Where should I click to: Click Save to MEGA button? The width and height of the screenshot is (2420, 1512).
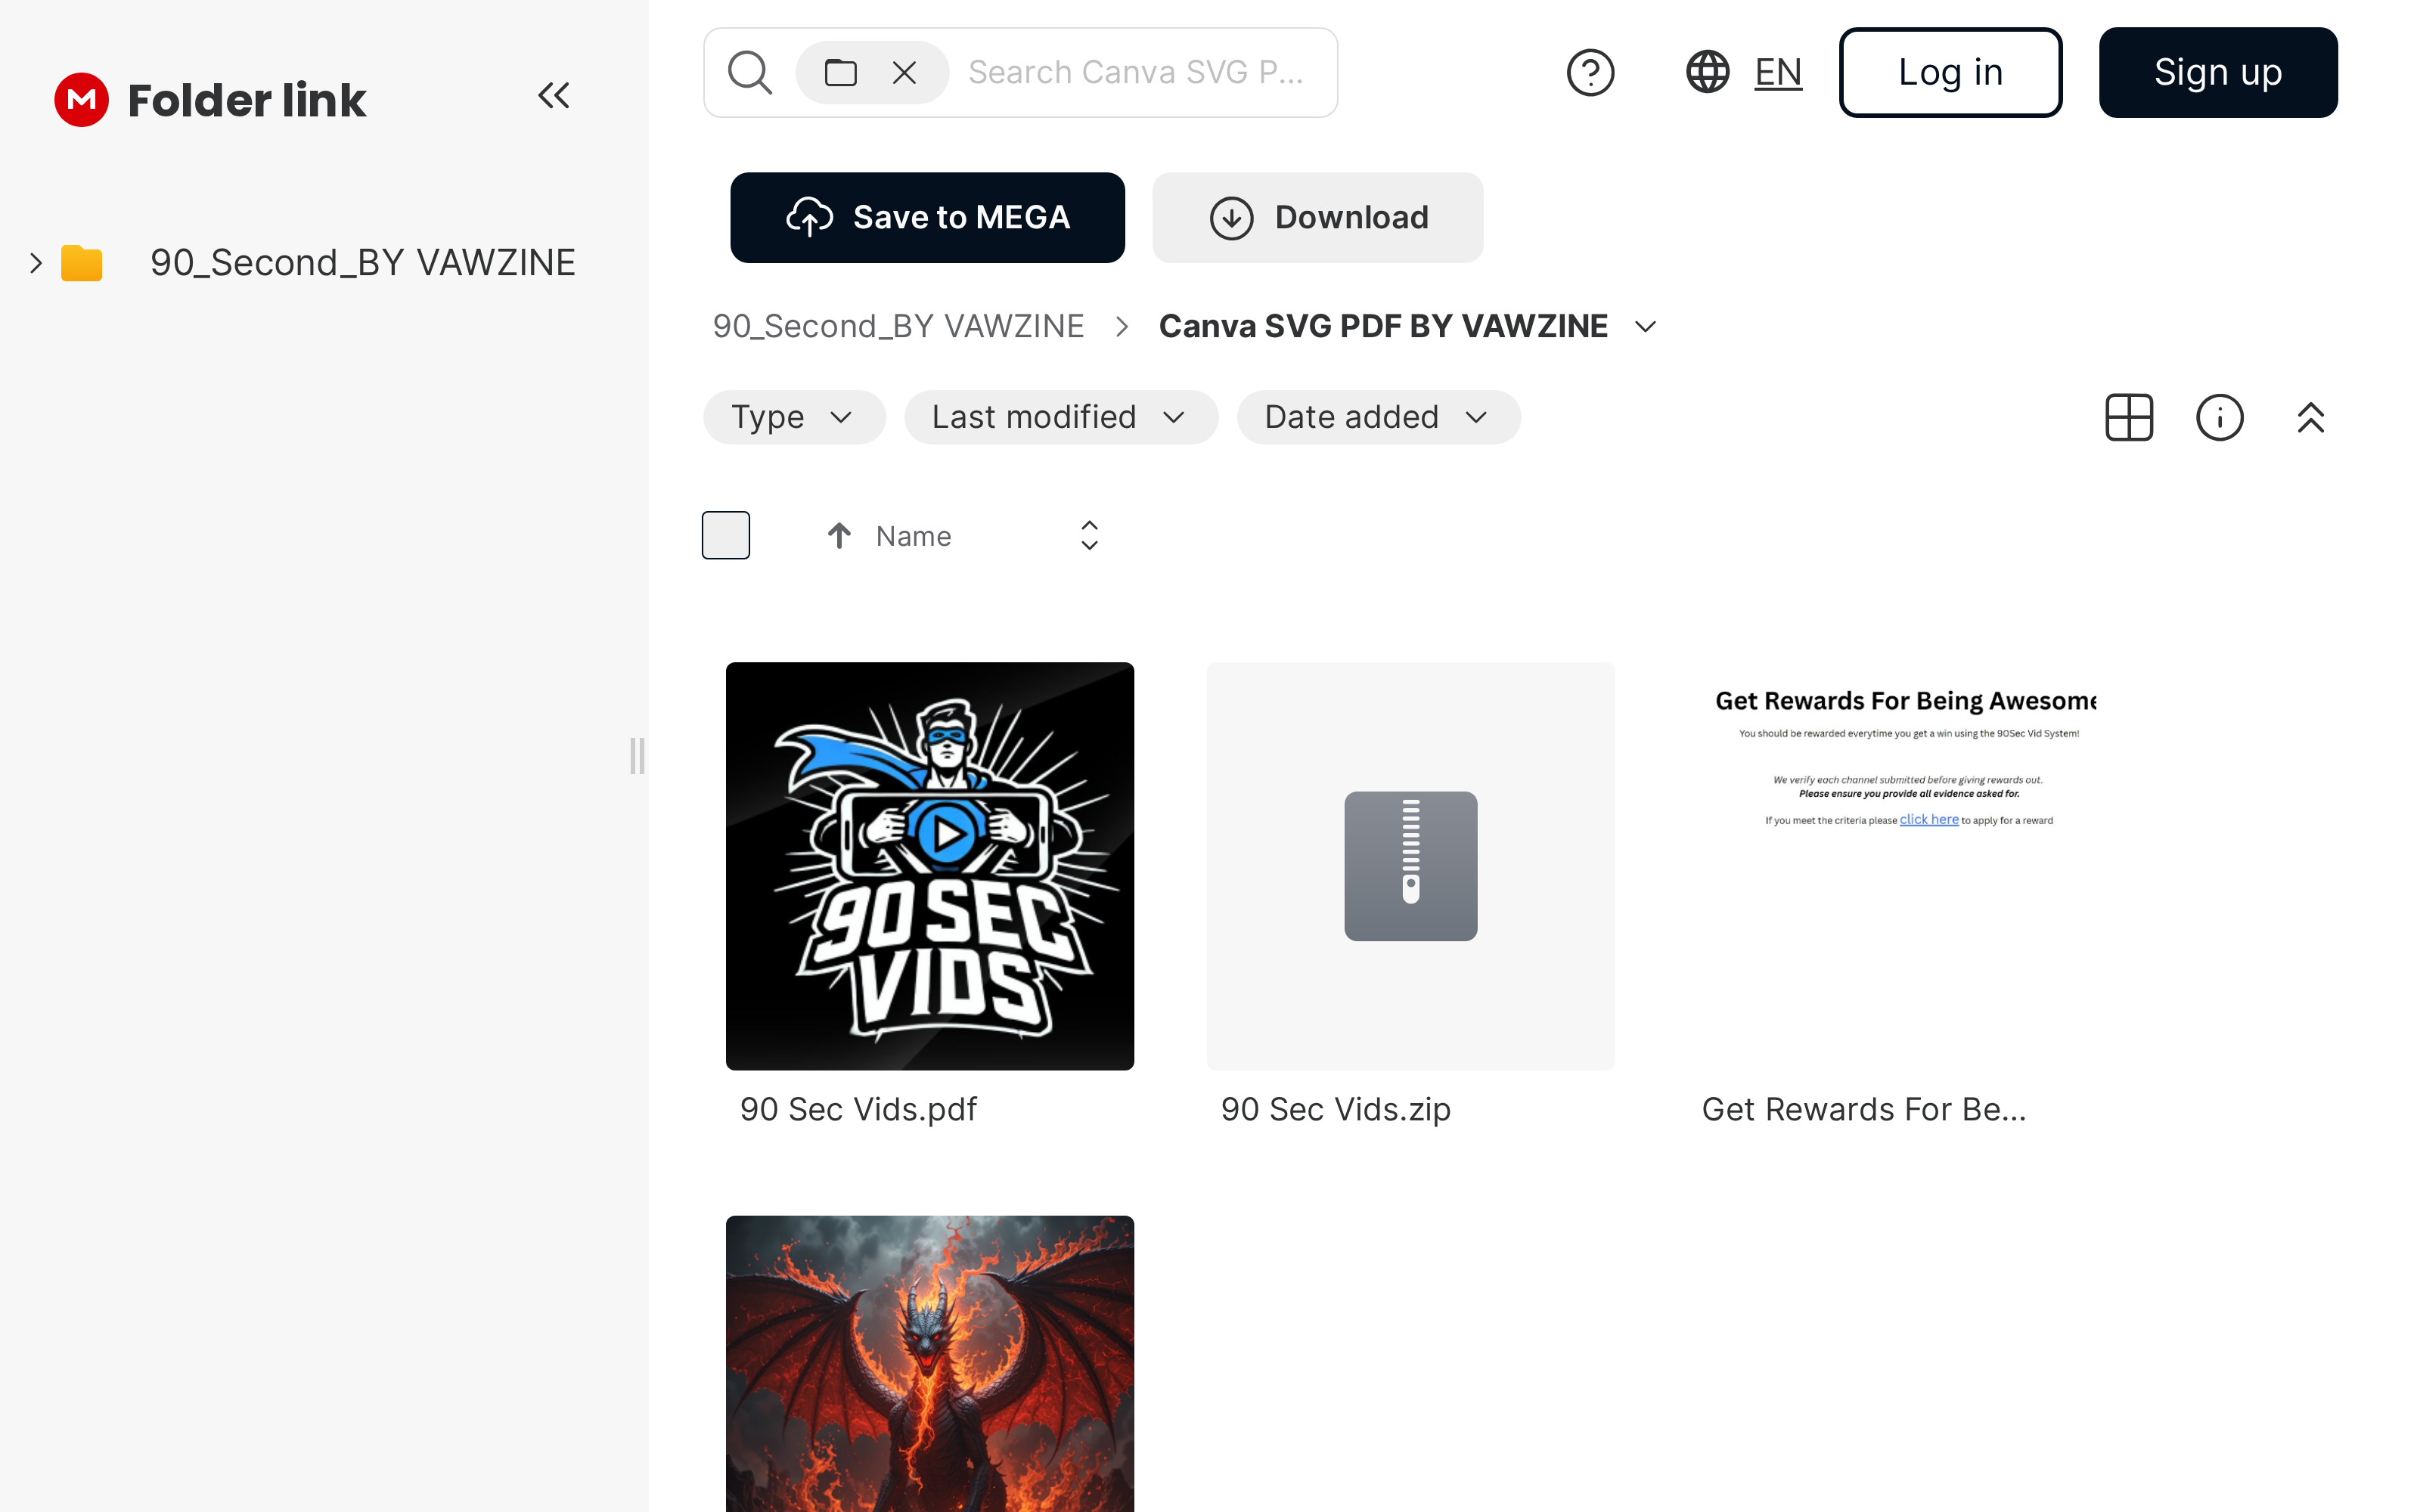coord(927,217)
